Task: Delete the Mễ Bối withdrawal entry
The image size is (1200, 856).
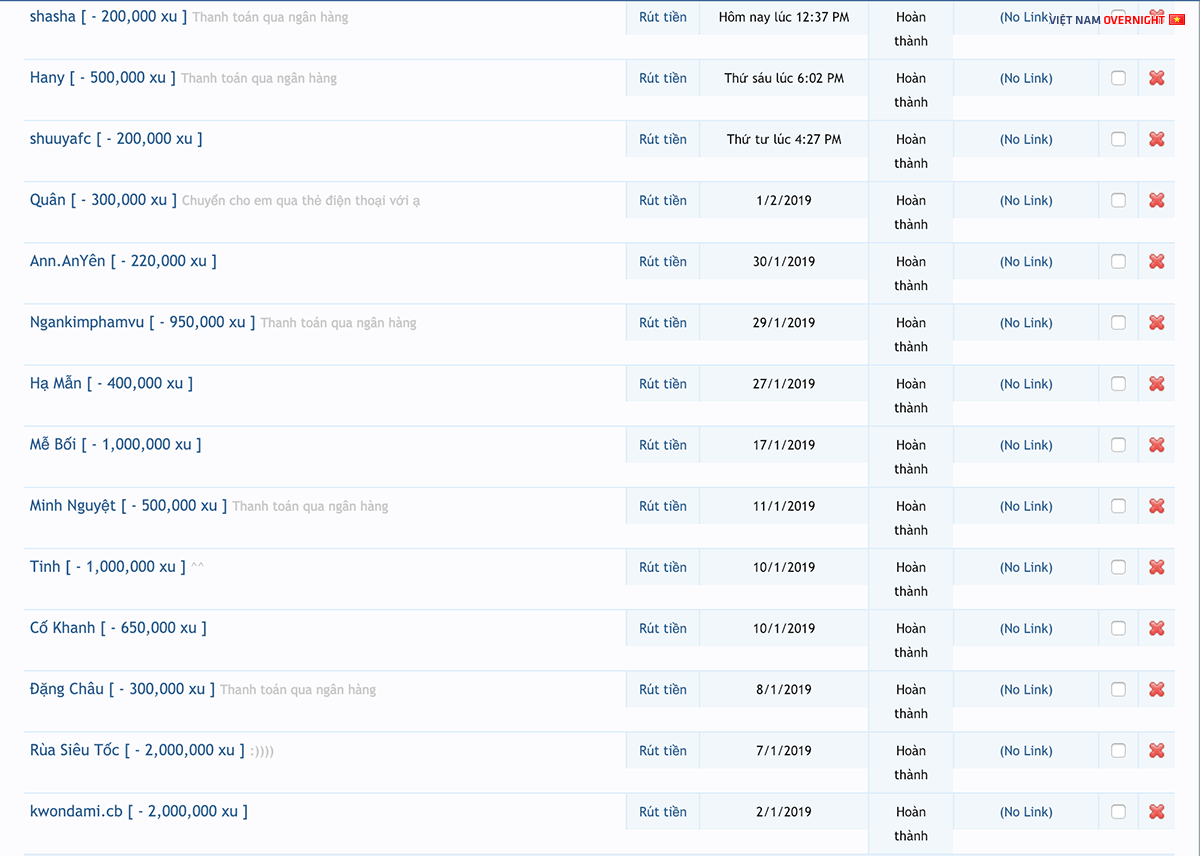Action: 1157,445
